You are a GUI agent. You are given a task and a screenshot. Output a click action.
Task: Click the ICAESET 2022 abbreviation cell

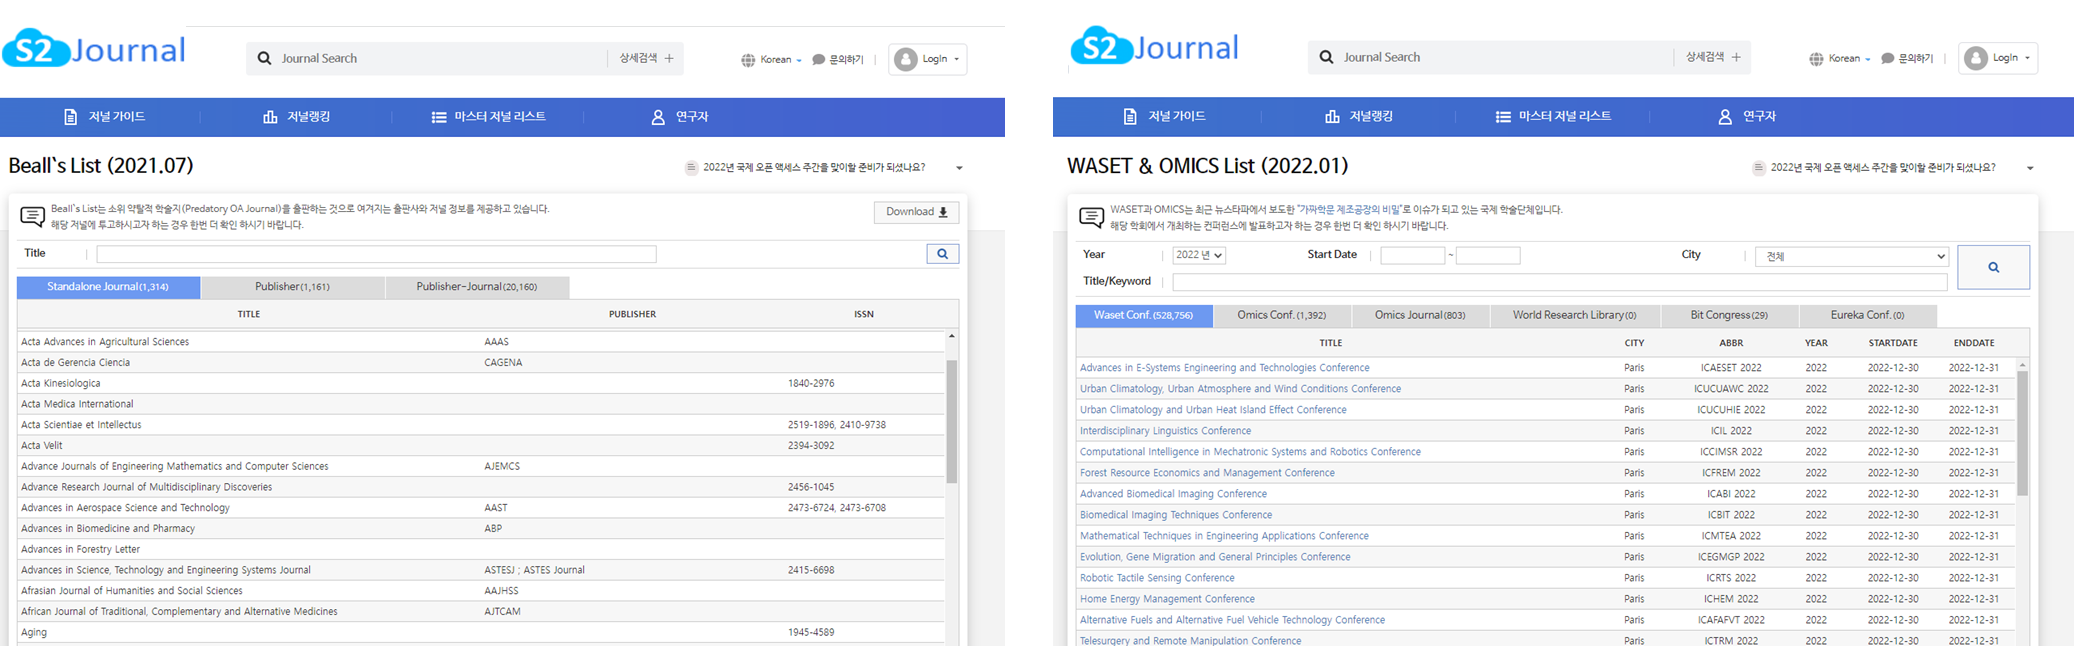(1731, 368)
